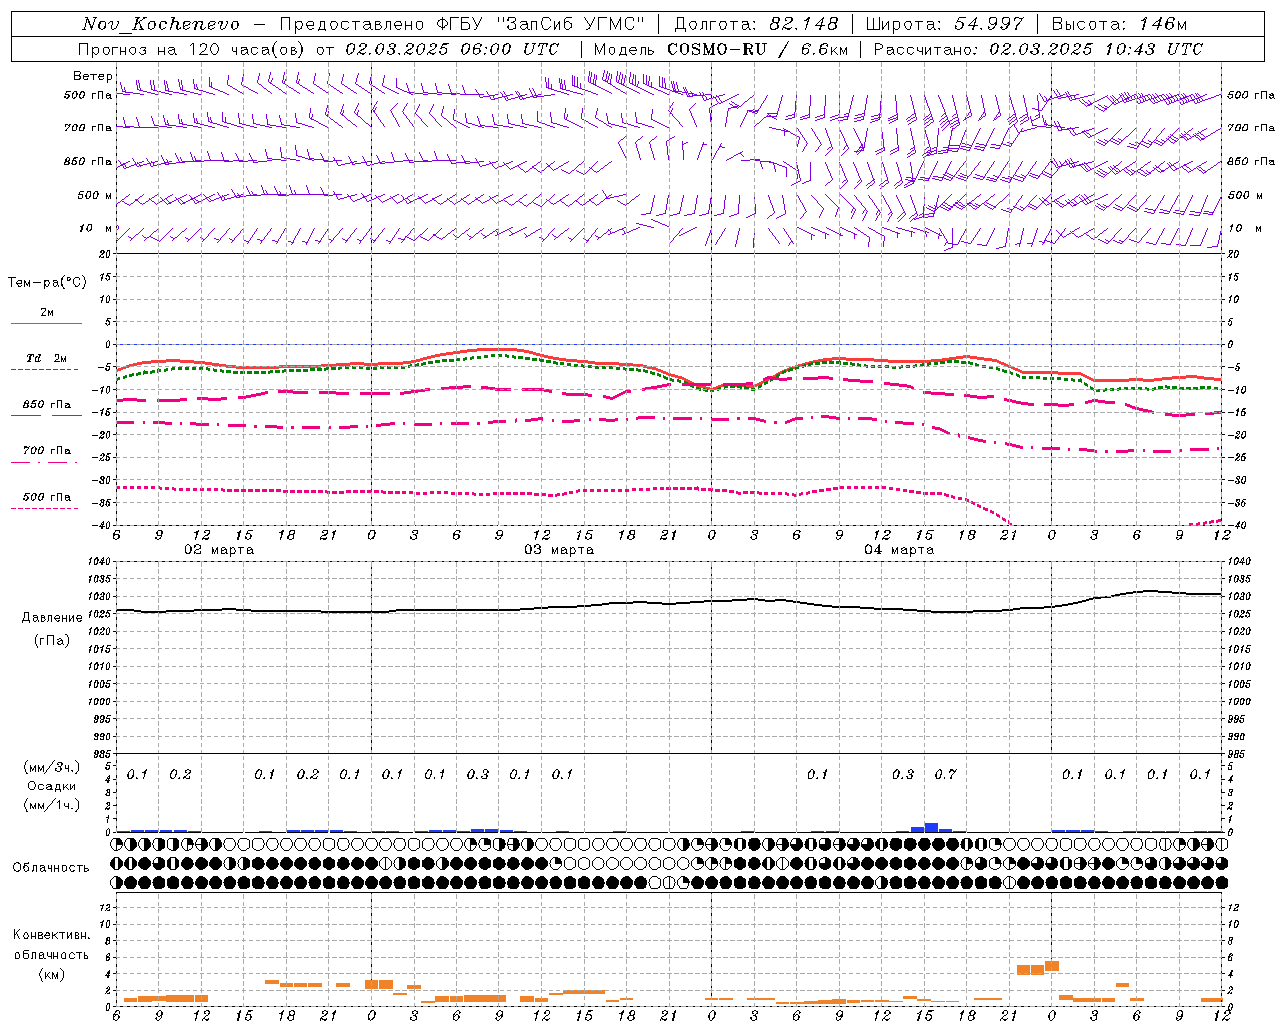Click the "Давление" pressure panel label

coord(52,618)
